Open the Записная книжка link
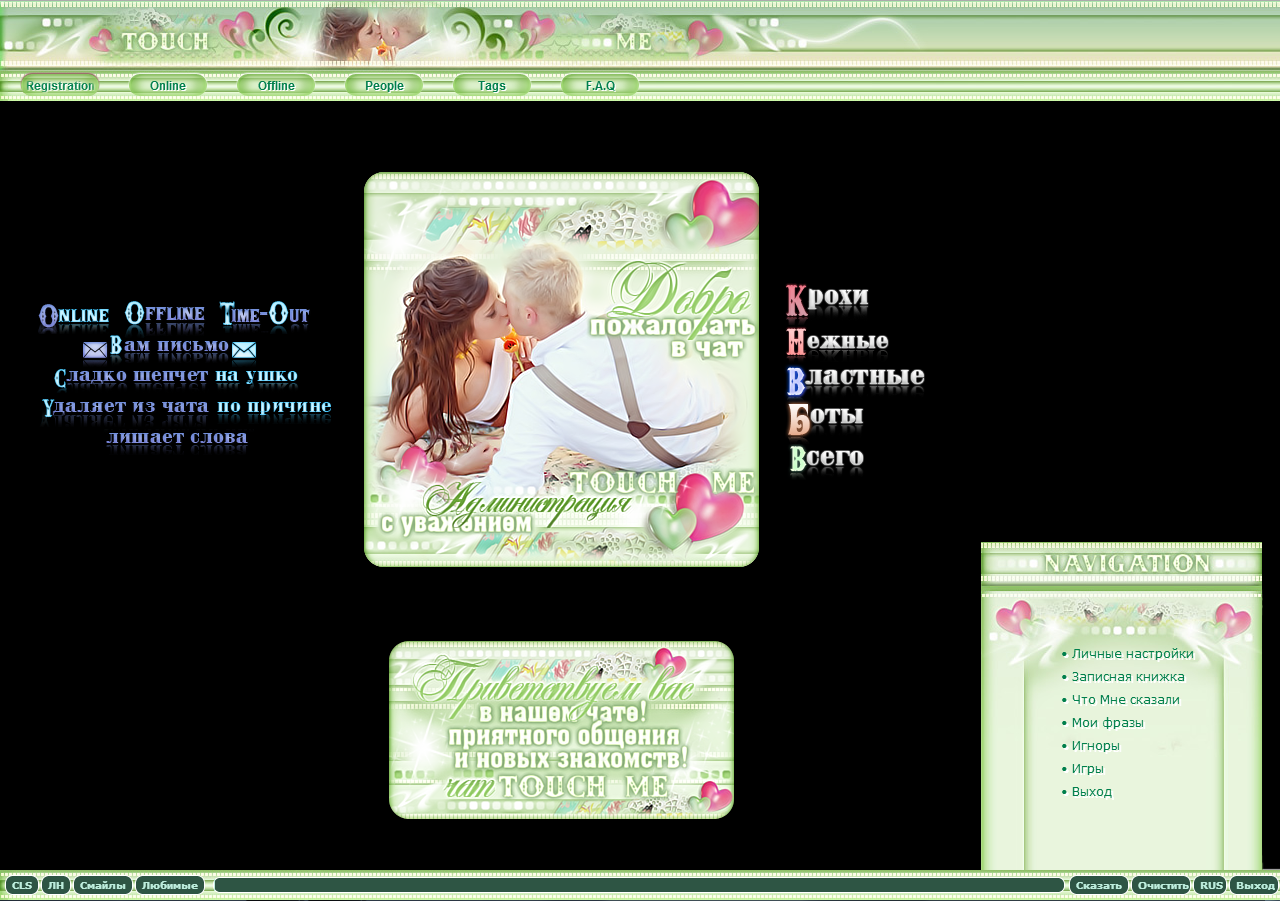This screenshot has height=901, width=1280. (1127, 677)
